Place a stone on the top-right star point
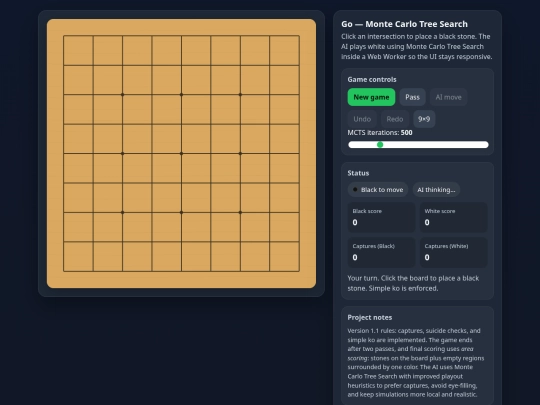Screen dimensions: 540x405 coord(240,94)
